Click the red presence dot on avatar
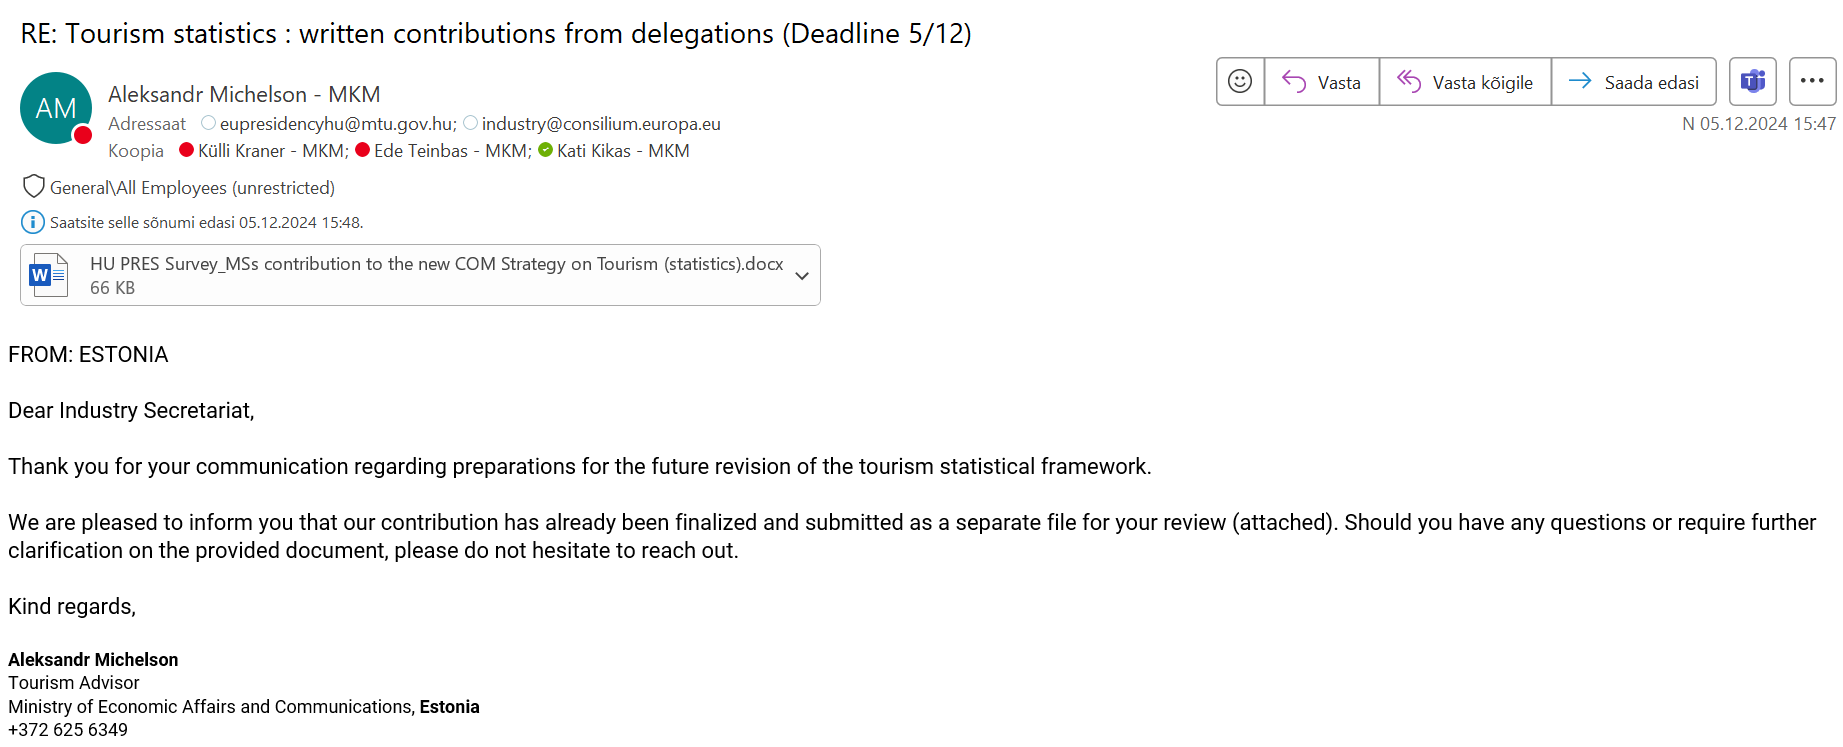The image size is (1843, 747). (x=83, y=135)
